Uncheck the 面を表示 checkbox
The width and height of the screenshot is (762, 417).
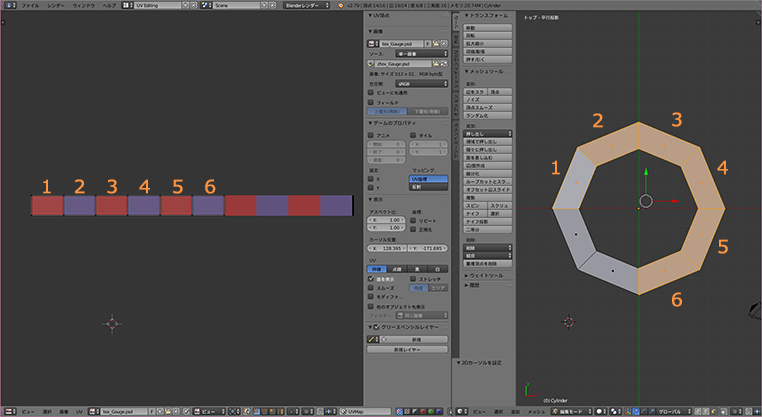[x=371, y=279]
